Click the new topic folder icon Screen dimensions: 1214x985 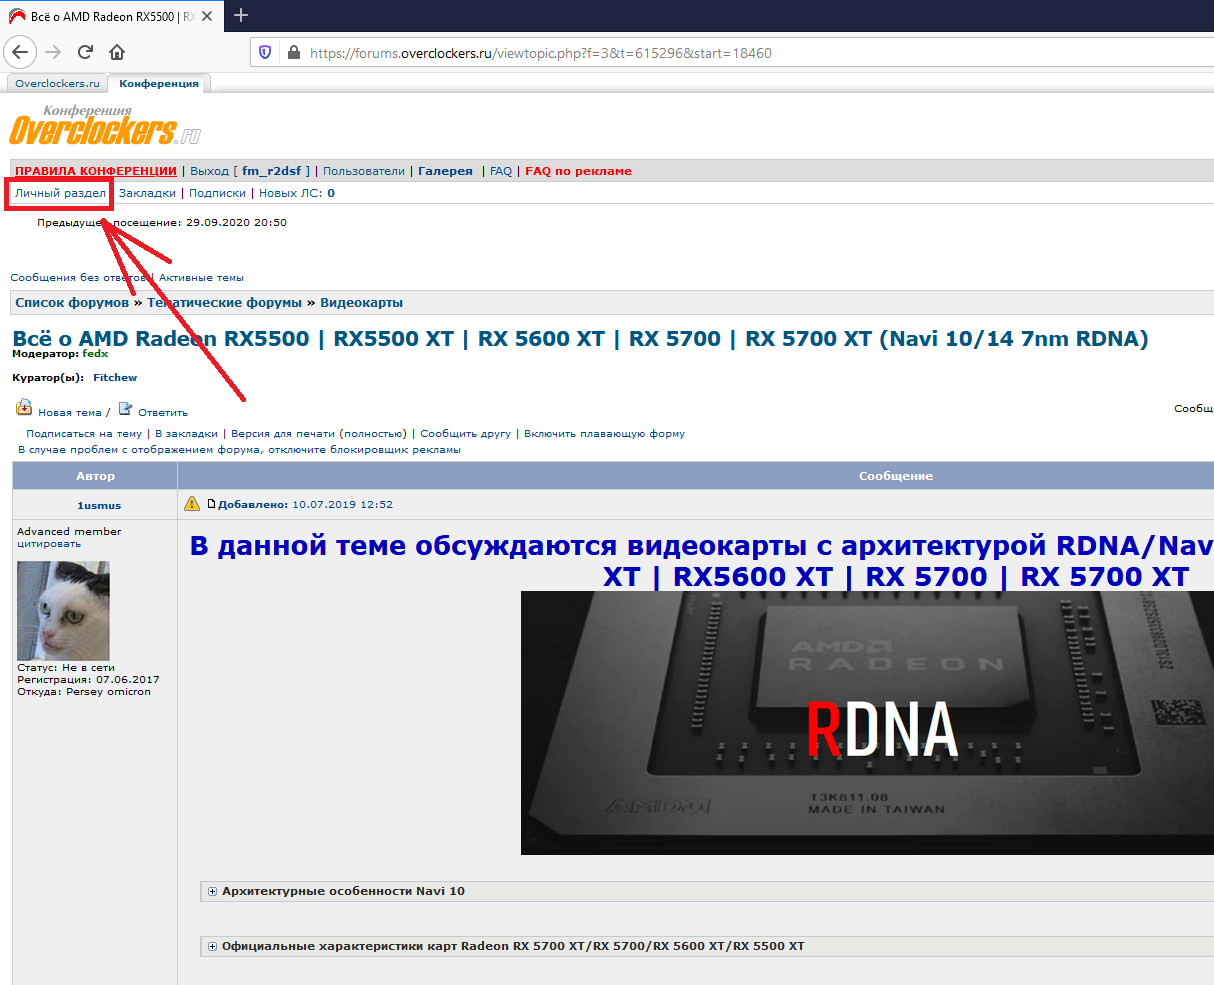[x=24, y=408]
